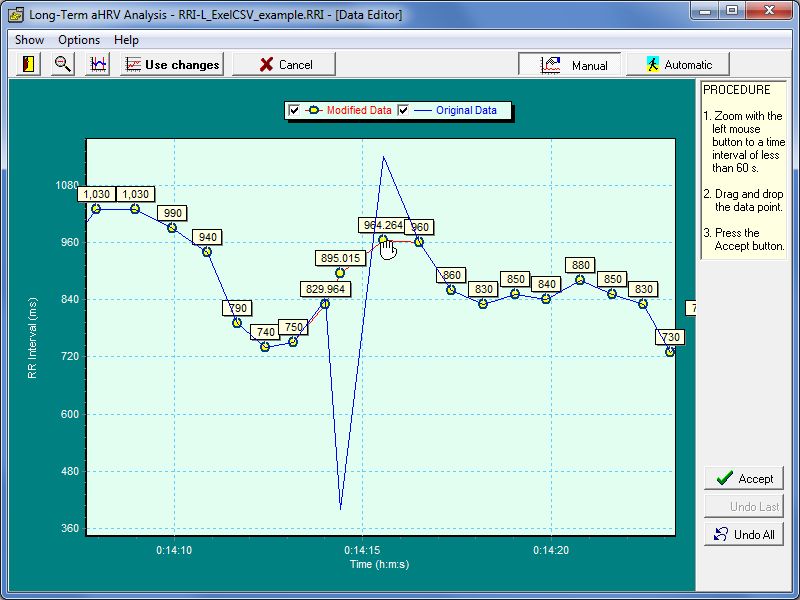The height and width of the screenshot is (600, 800).
Task: Uncheck the Original Data legend checkbox
Action: 404,110
